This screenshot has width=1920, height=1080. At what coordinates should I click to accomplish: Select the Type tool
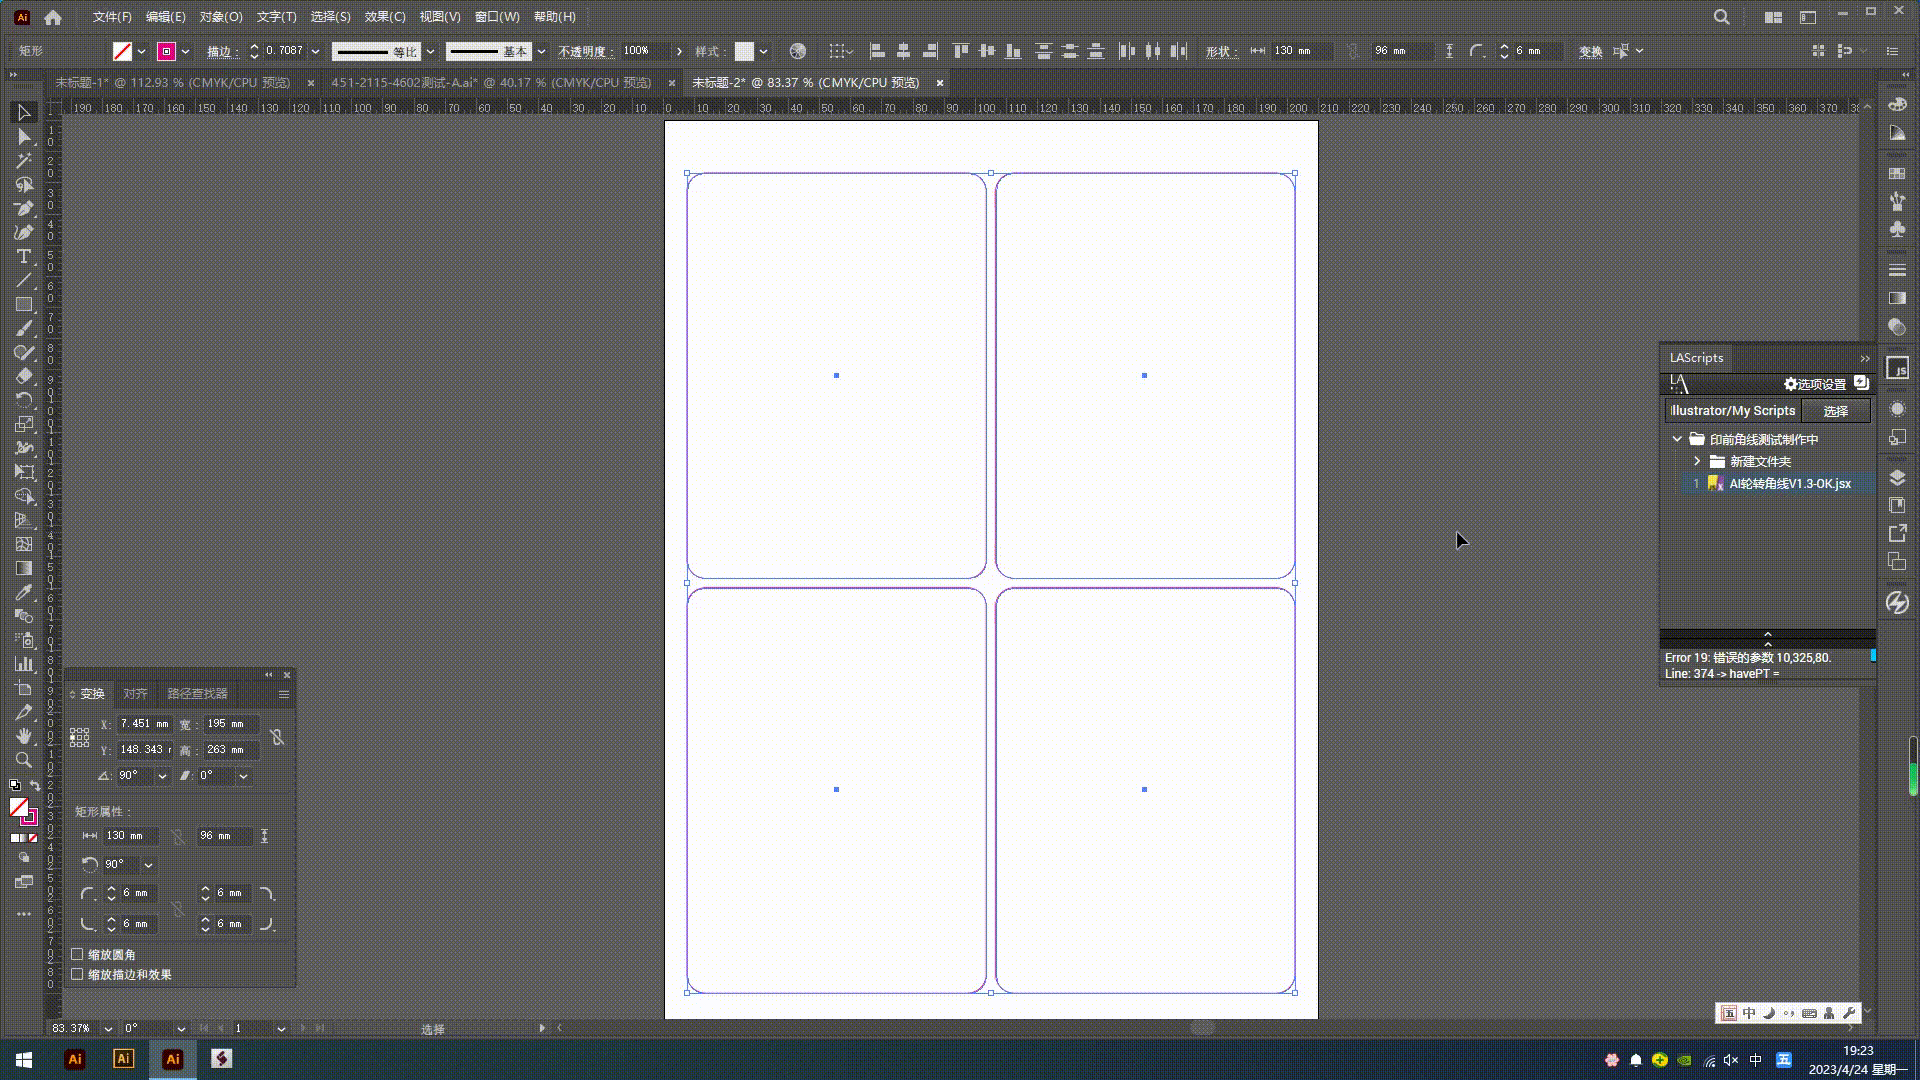click(x=24, y=256)
